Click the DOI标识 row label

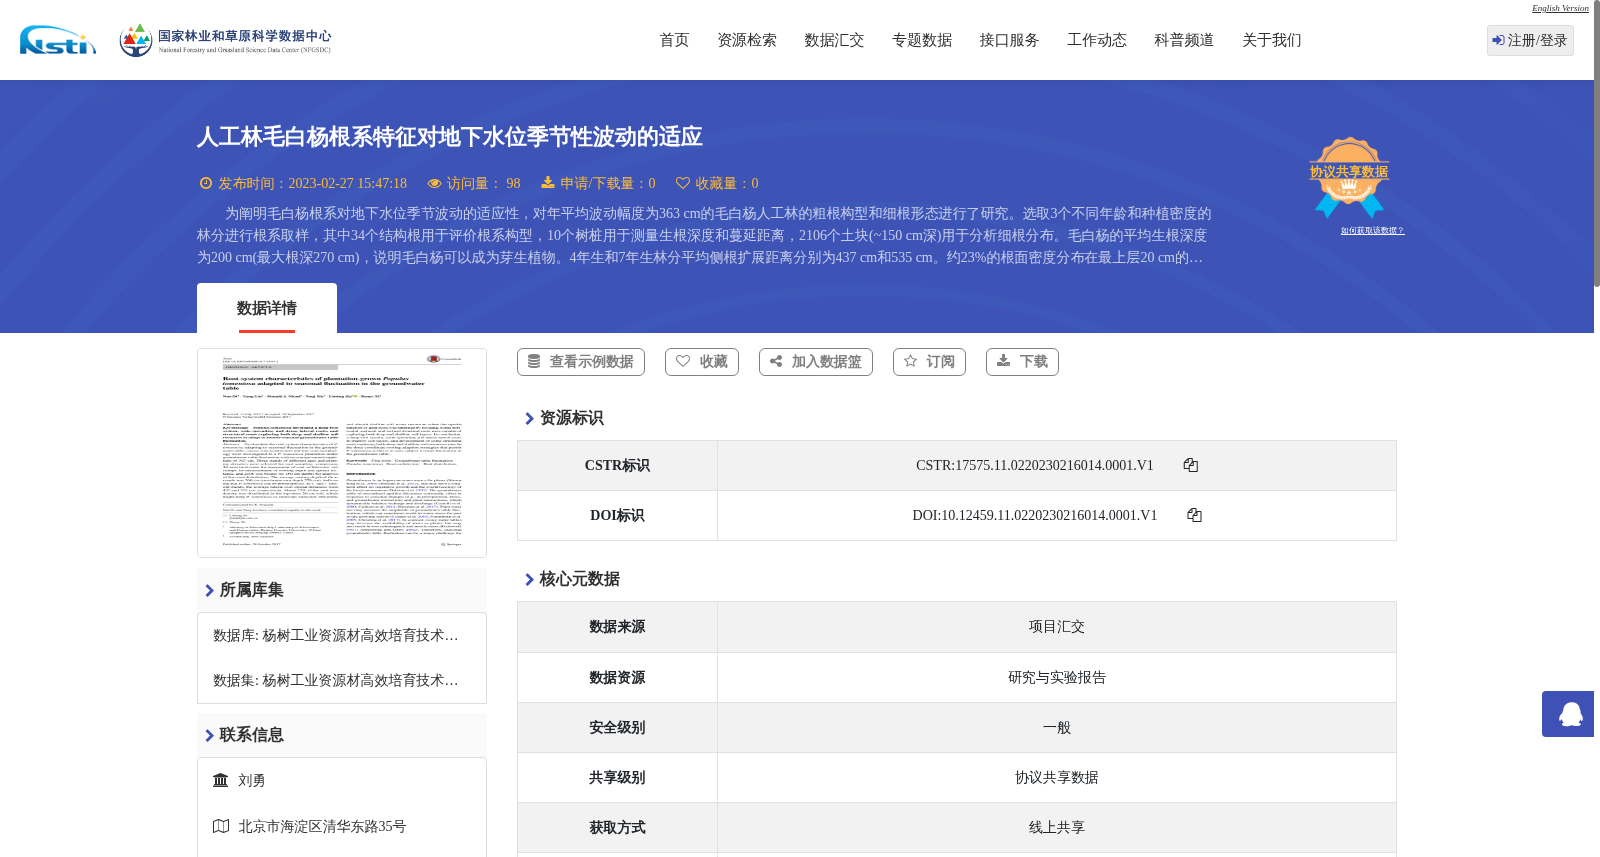(x=617, y=516)
